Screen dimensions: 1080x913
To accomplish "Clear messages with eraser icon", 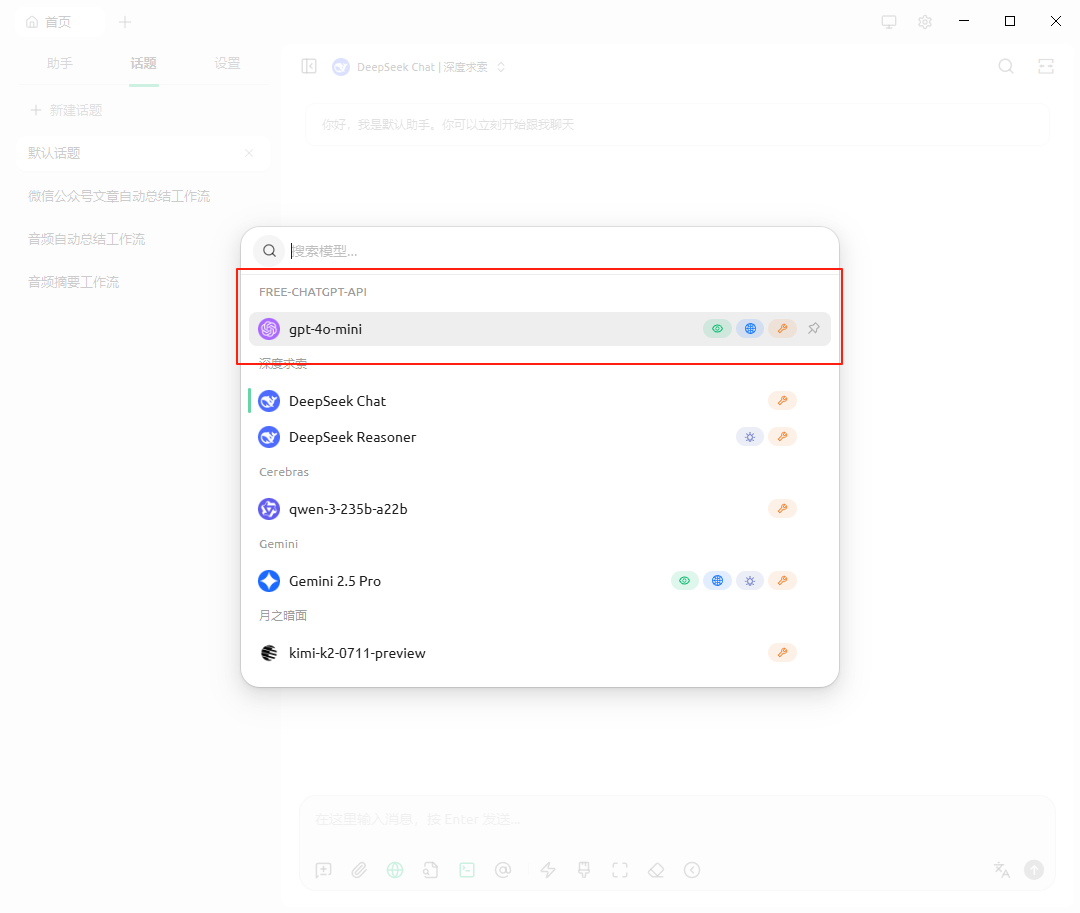I will coord(656,870).
